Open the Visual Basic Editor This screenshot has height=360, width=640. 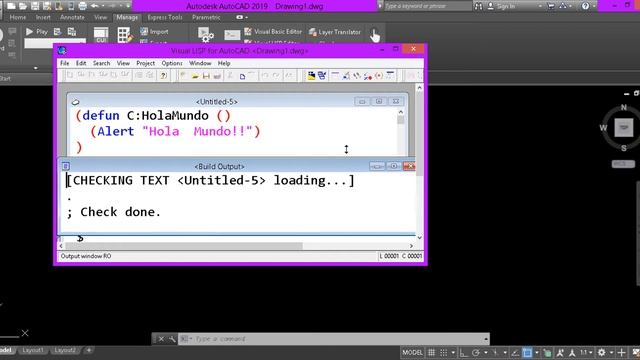coord(273,31)
